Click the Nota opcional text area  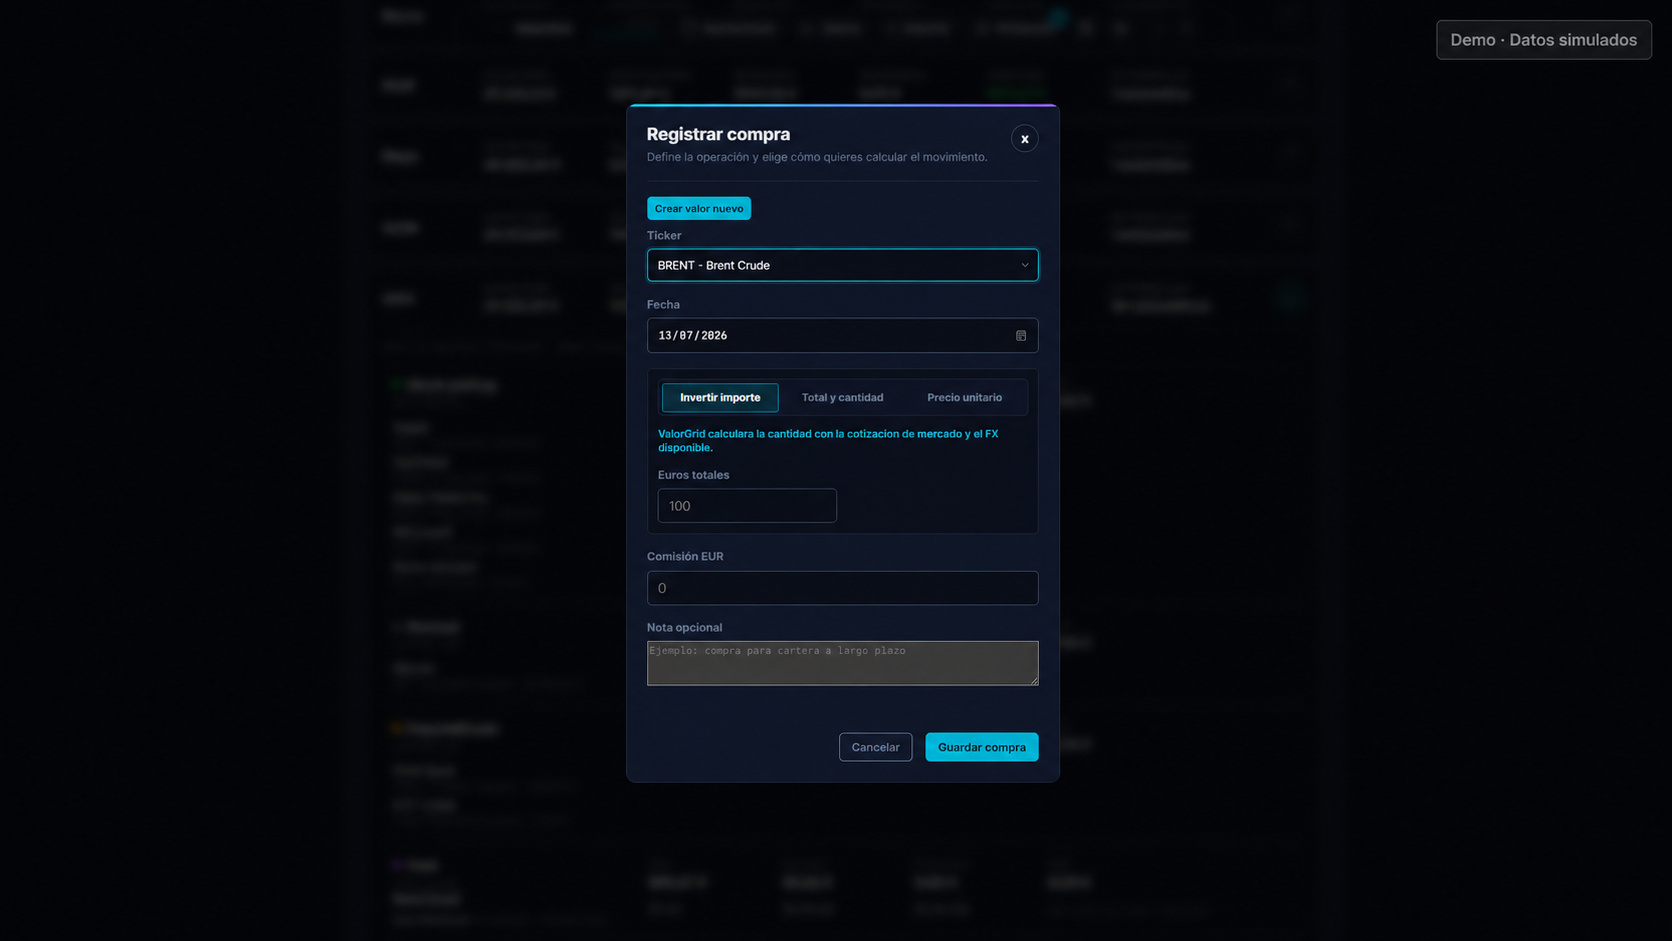coord(842,663)
